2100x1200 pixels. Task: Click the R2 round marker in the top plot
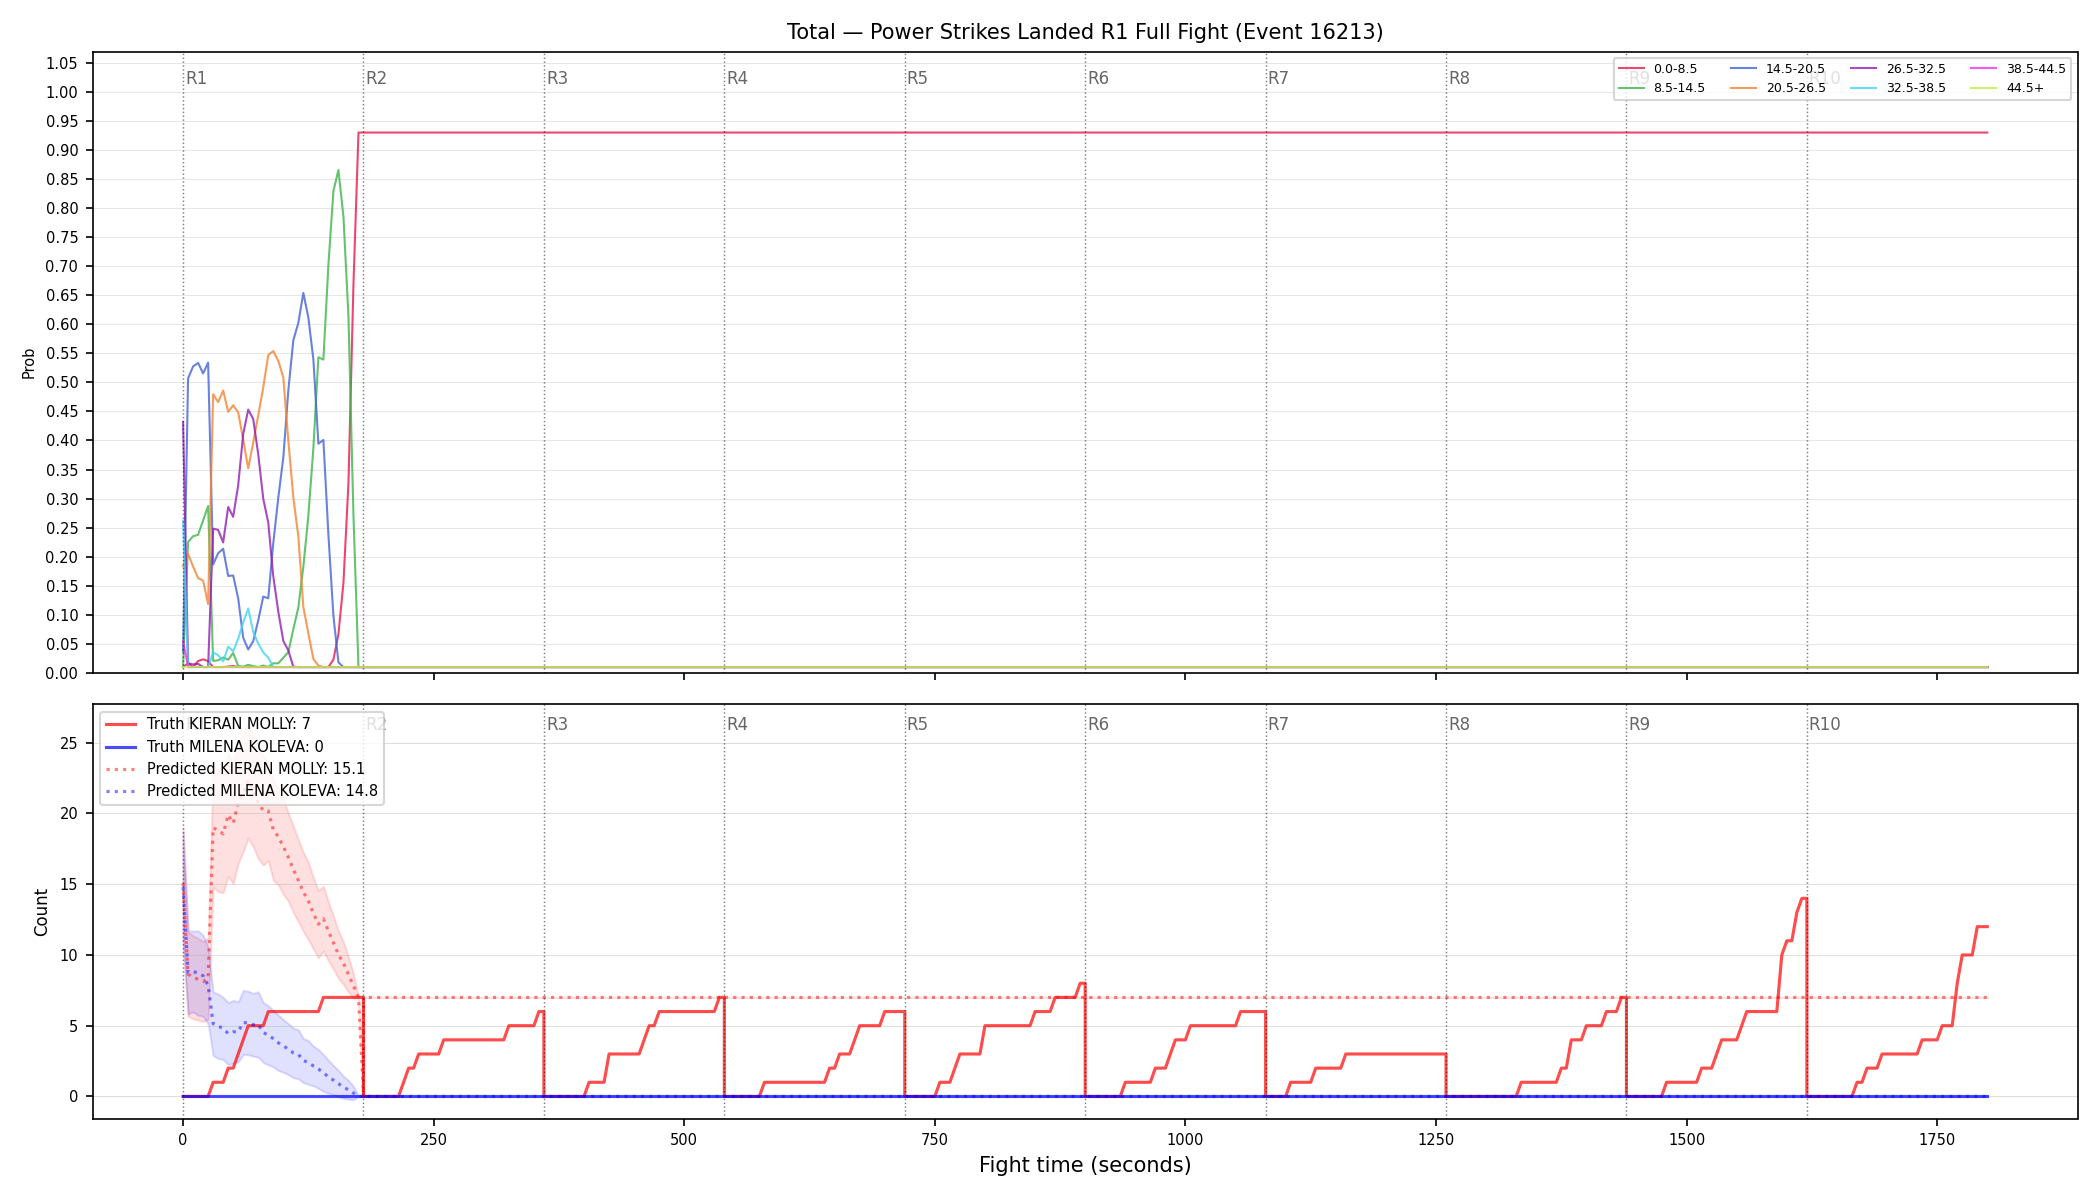point(376,78)
